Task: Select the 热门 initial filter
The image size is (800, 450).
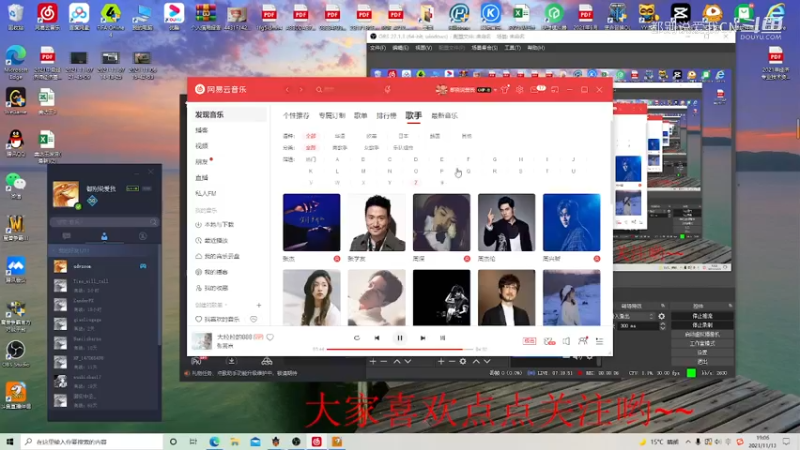Action: tap(311, 160)
